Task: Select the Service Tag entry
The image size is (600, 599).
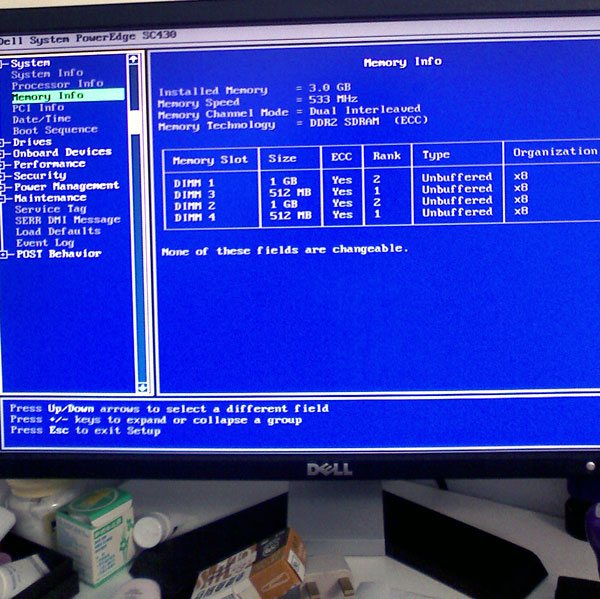Action: (51, 209)
